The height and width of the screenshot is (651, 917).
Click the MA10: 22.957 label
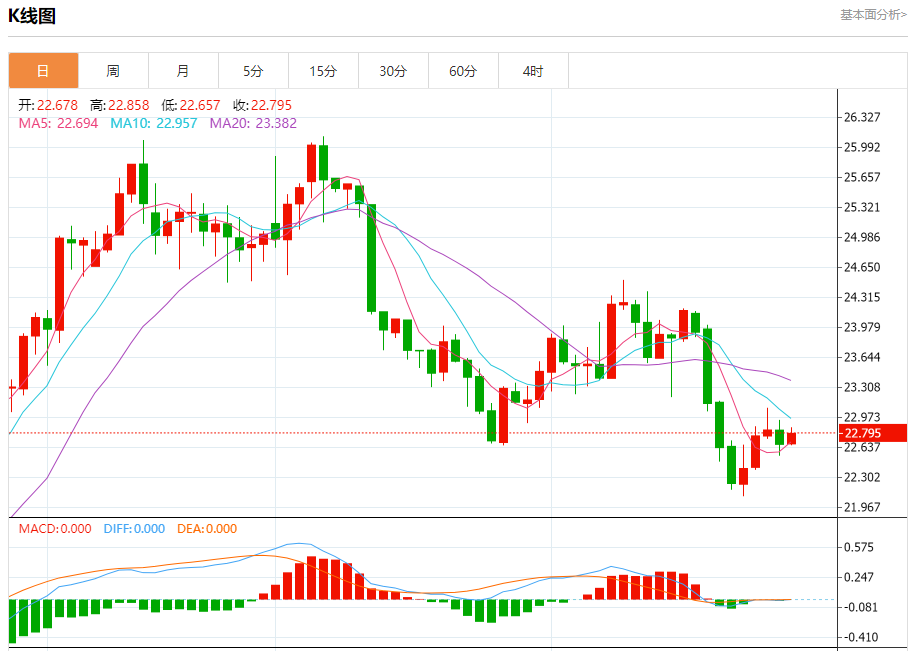click(154, 123)
